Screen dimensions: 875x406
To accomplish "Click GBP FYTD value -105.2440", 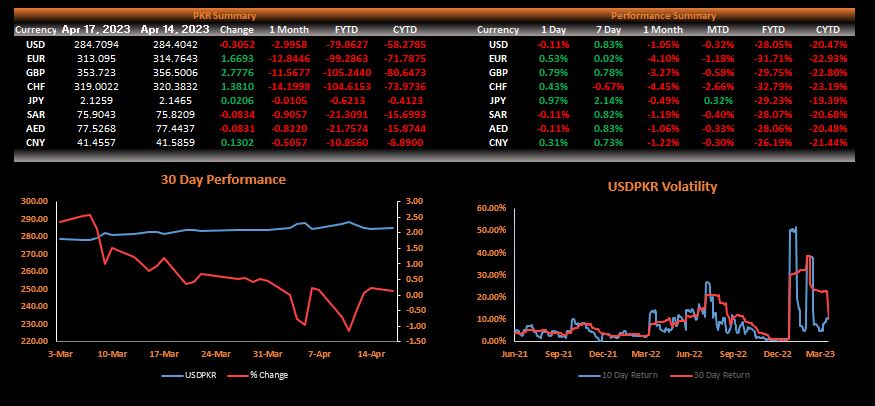I will [x=346, y=72].
